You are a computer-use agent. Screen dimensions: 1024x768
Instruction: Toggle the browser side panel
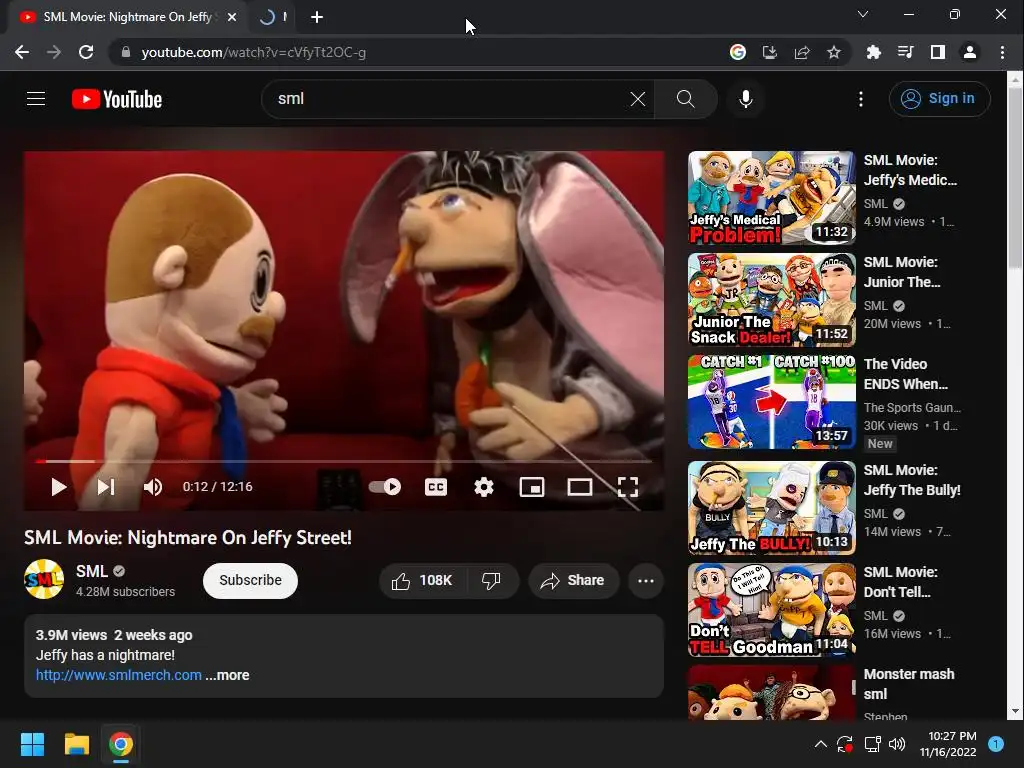coord(938,52)
